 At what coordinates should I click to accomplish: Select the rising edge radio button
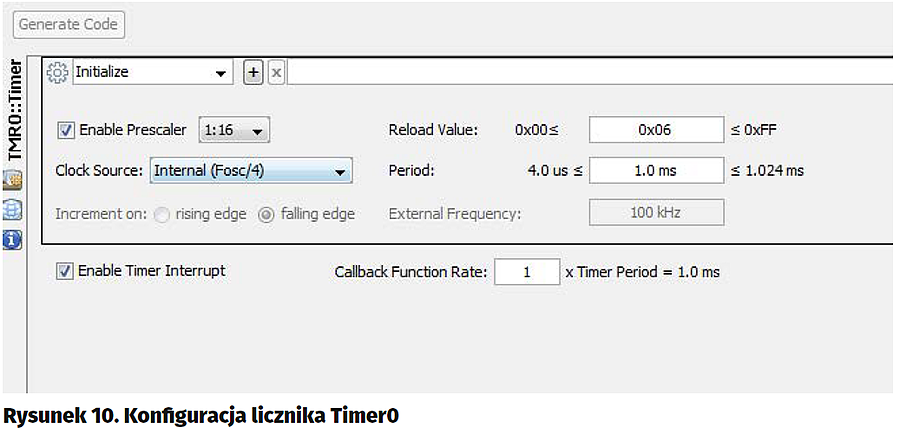click(x=161, y=214)
